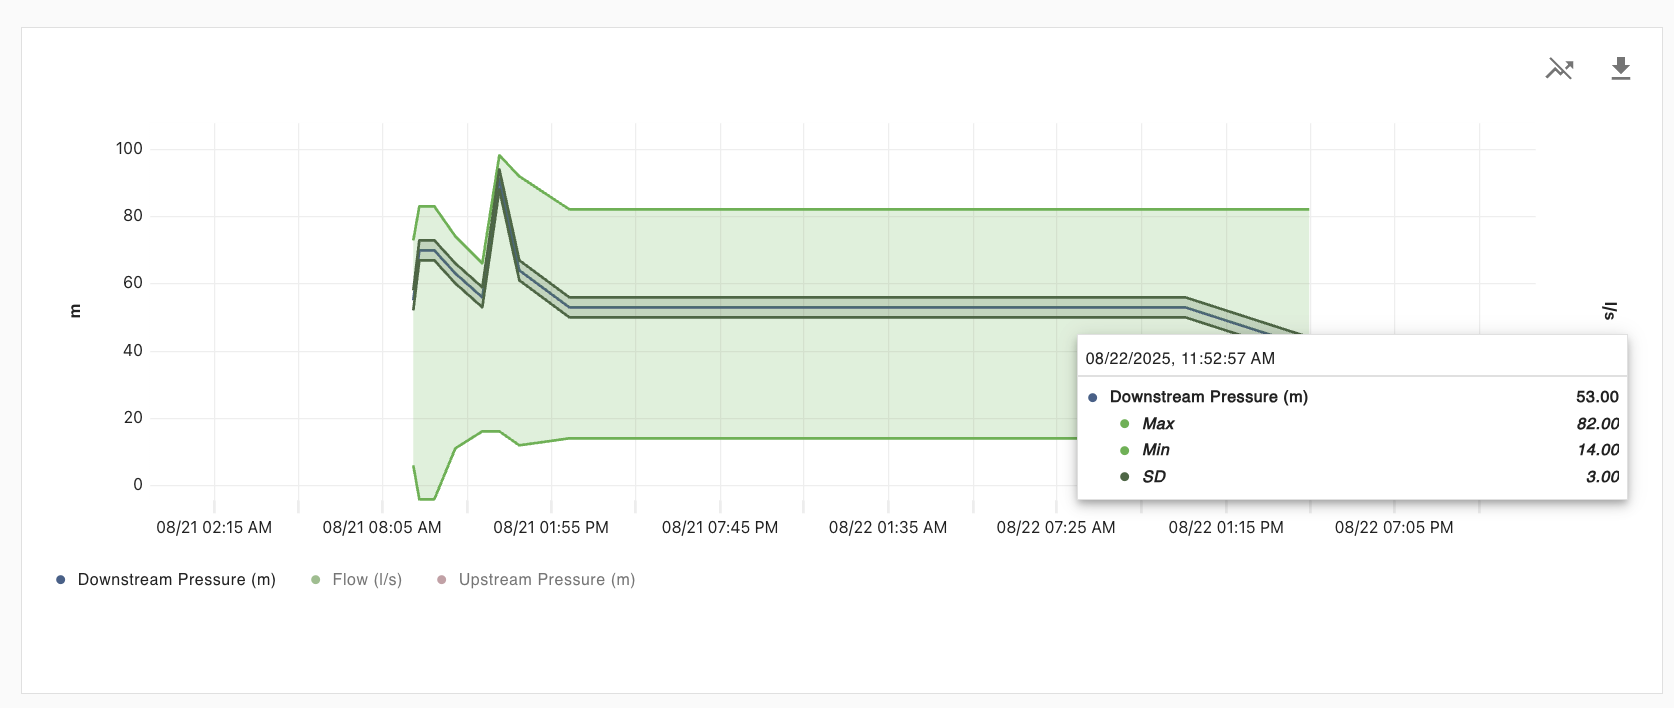1674x708 pixels.
Task: Click the 82.00 Max value in tooltip
Action: pyautogui.click(x=1597, y=424)
